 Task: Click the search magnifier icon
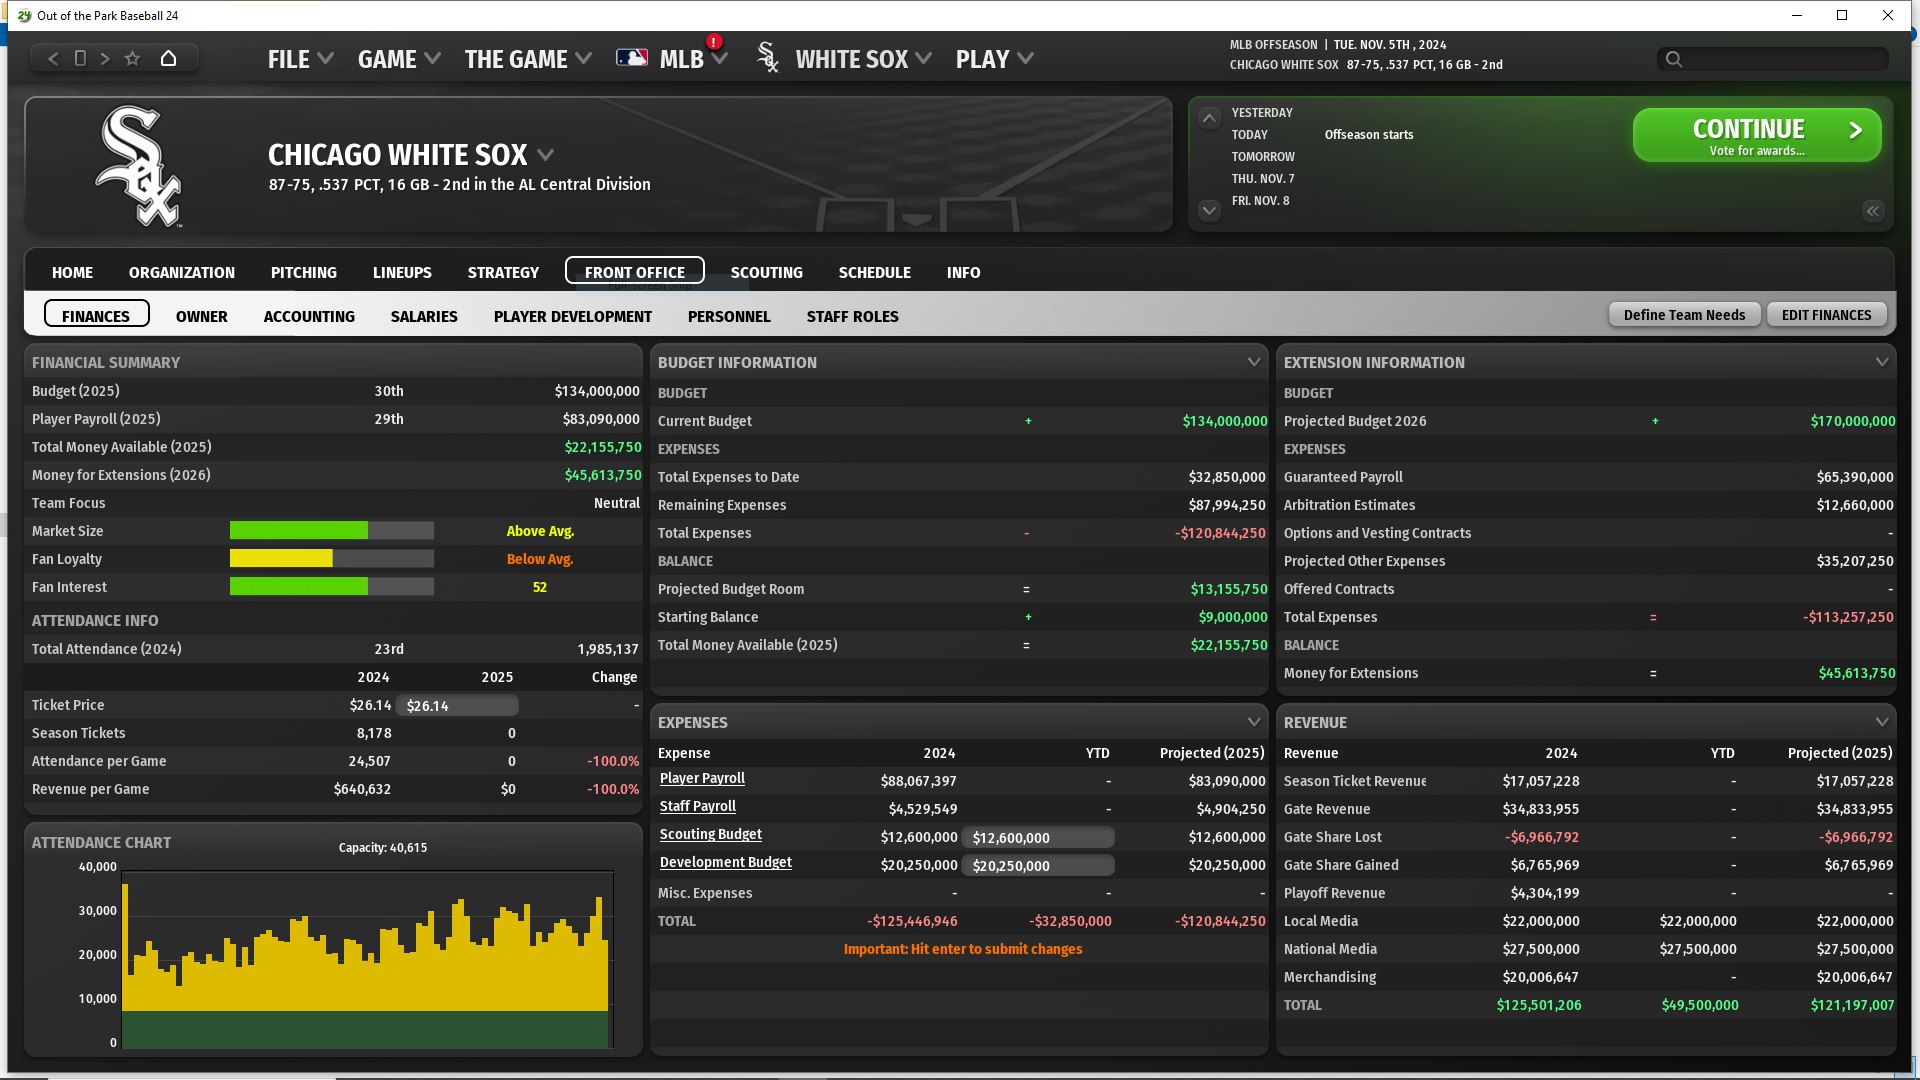click(1674, 60)
